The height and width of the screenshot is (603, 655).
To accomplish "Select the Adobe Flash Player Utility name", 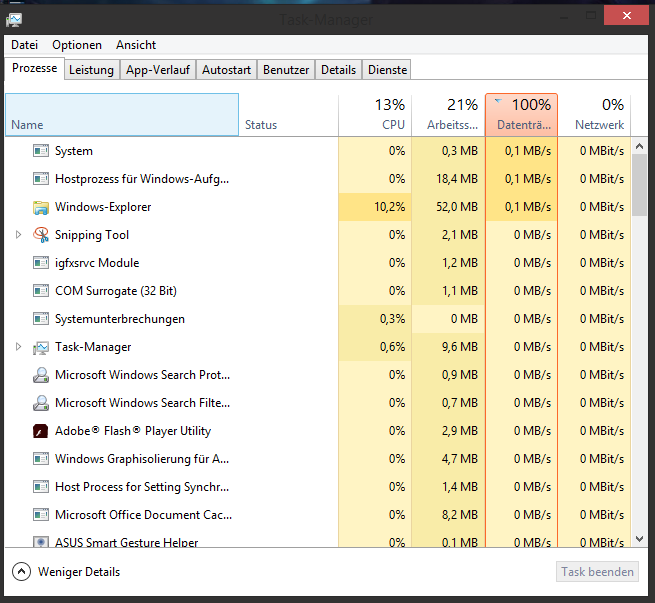I will [x=133, y=431].
